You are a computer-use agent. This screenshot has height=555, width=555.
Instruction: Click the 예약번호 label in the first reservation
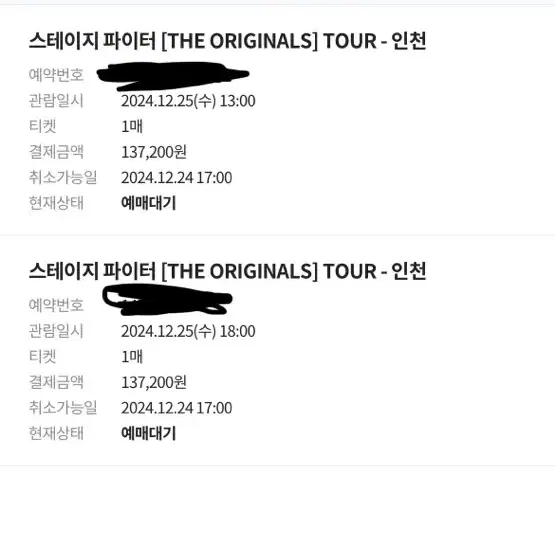coord(56,75)
